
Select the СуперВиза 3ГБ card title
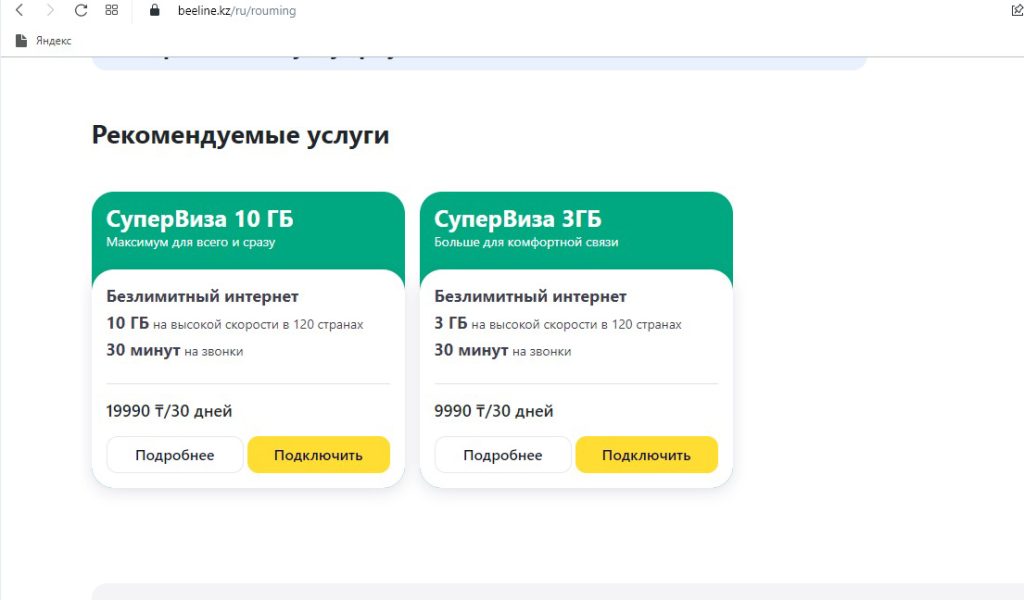[518, 219]
